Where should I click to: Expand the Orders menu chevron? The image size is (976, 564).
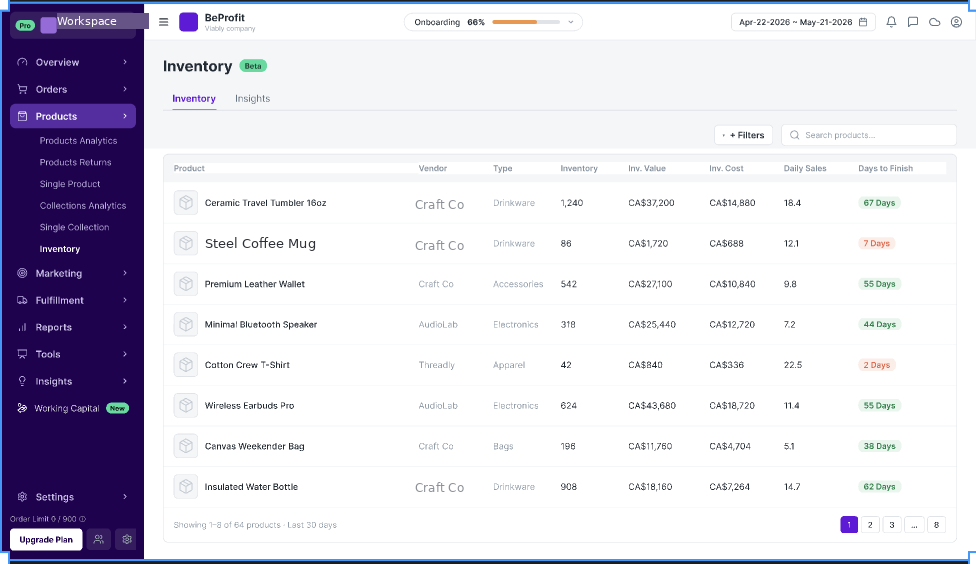click(x=125, y=89)
